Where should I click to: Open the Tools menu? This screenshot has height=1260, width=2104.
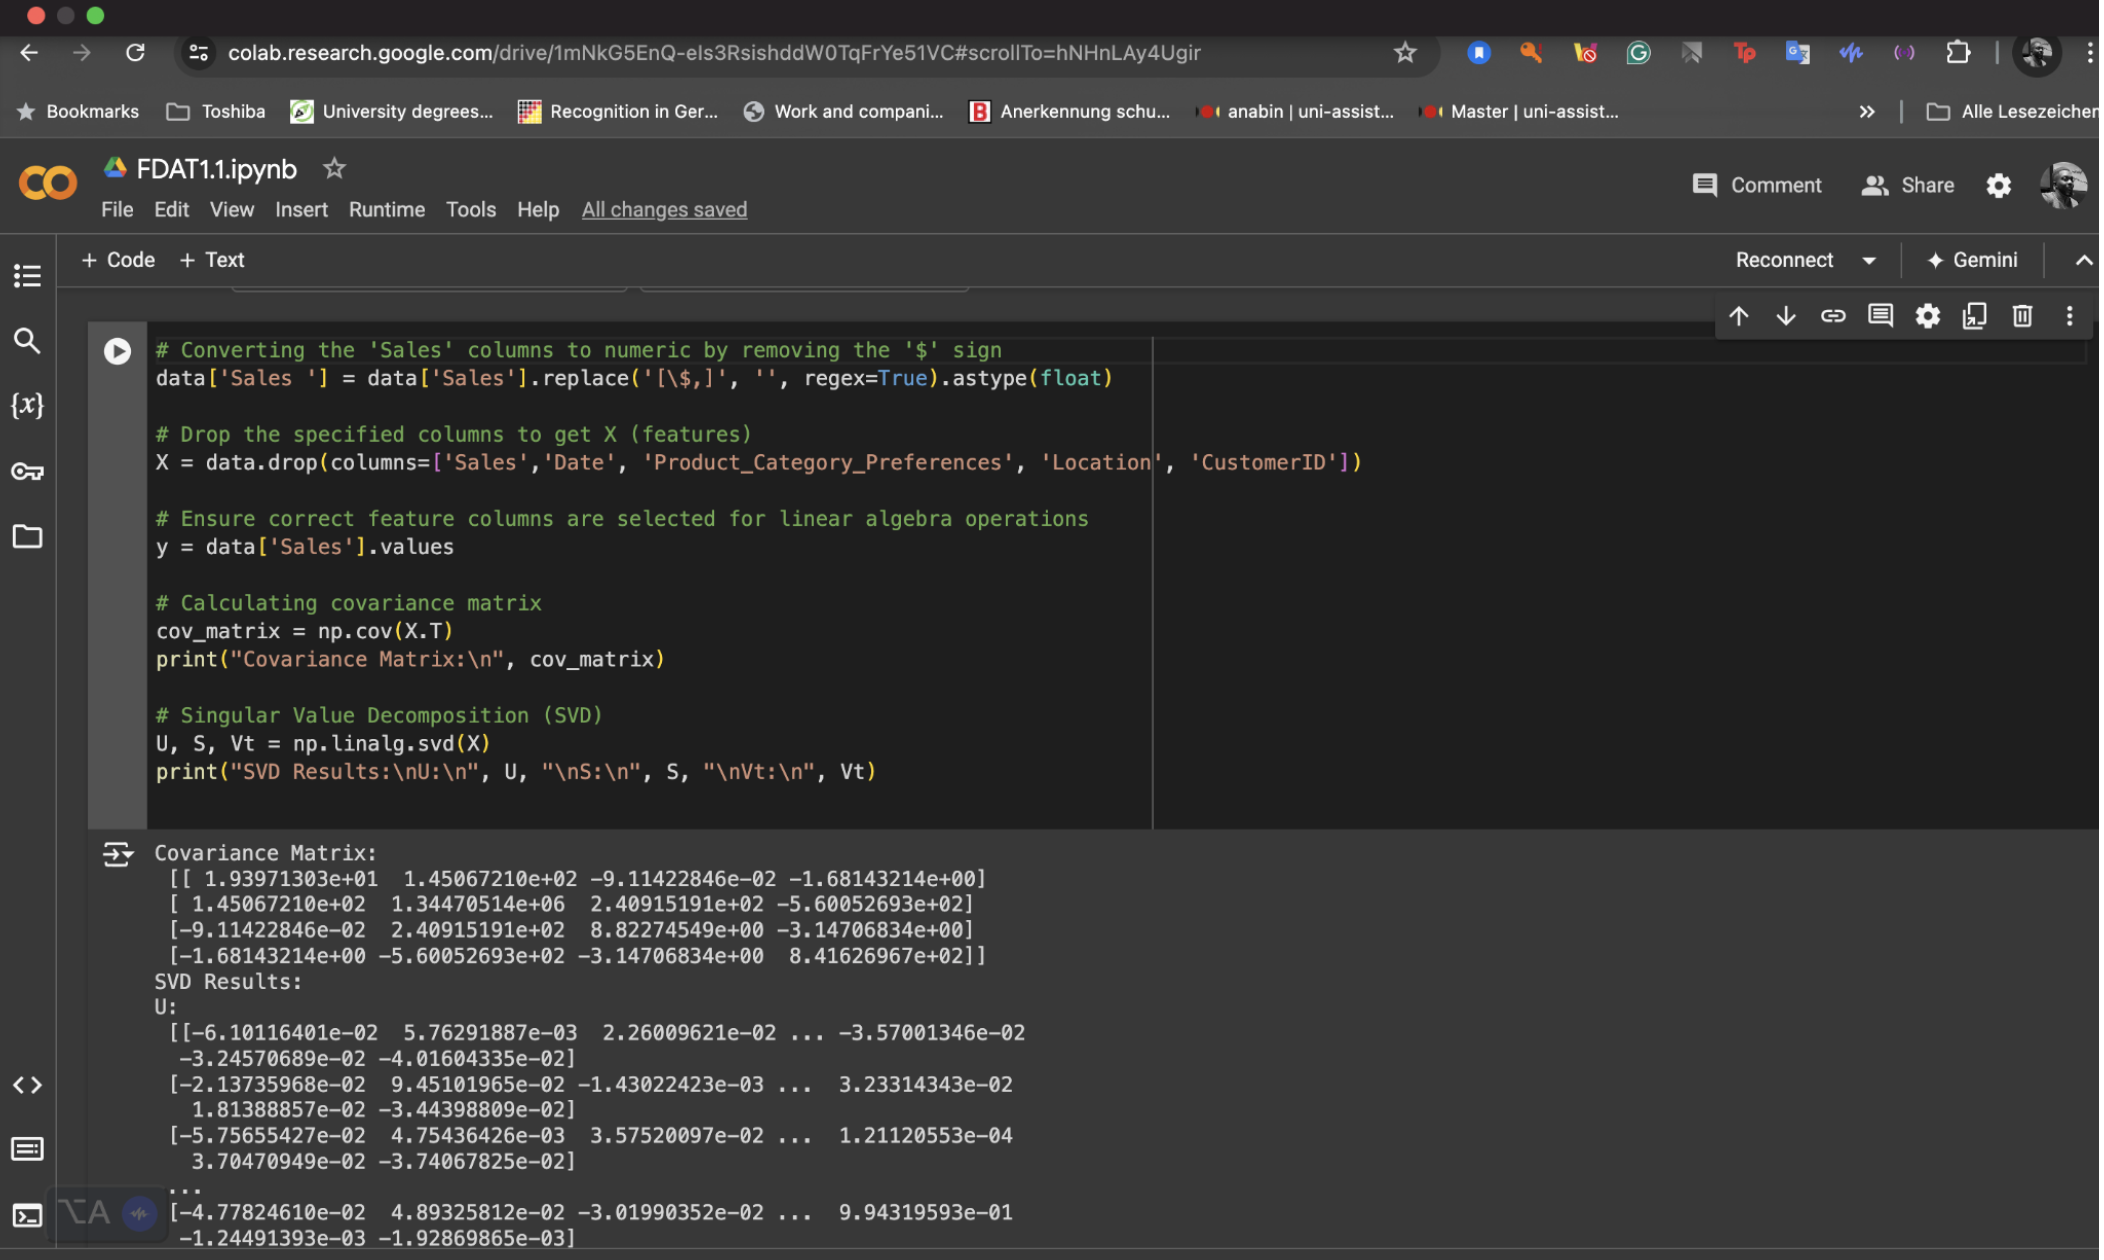(x=470, y=210)
